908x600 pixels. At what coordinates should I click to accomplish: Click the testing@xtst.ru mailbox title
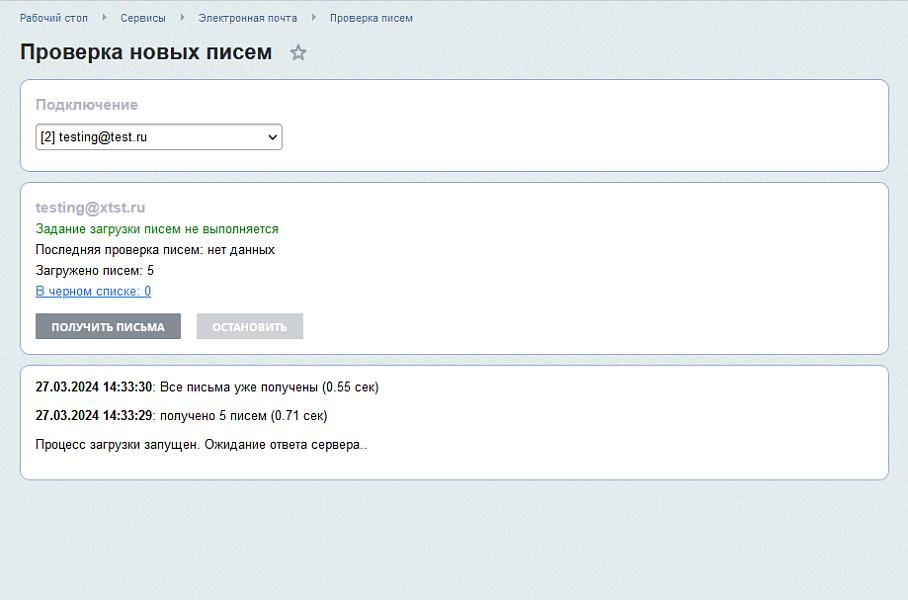pyautogui.click(x=90, y=208)
